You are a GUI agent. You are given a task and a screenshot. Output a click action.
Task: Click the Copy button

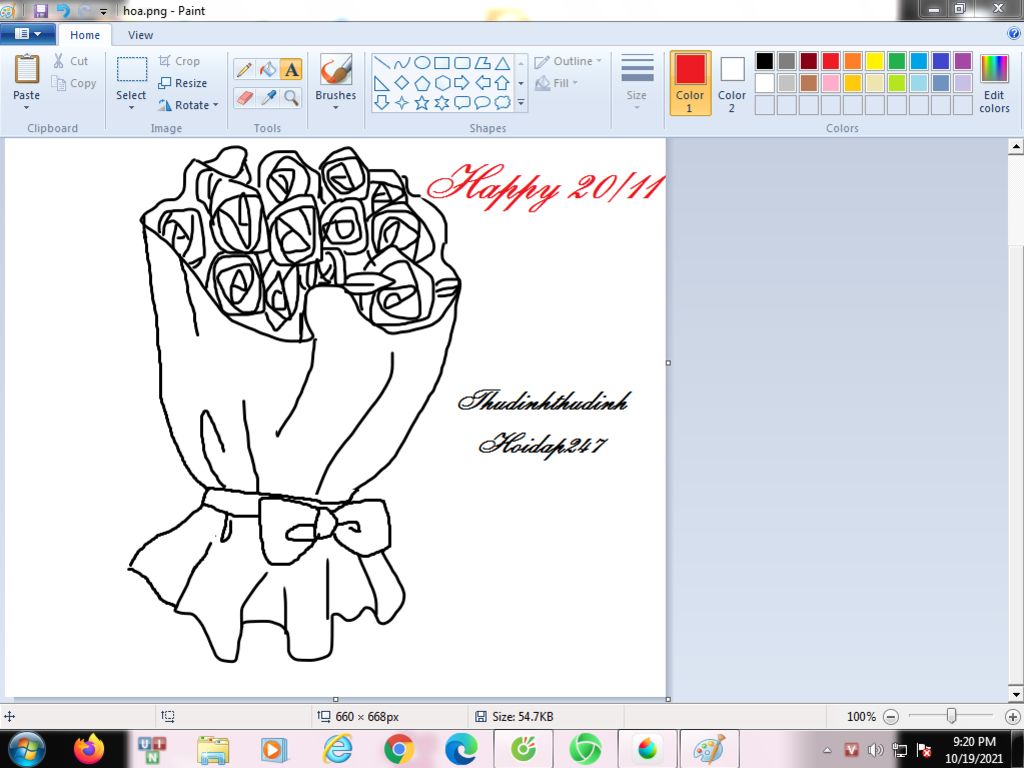coord(74,84)
